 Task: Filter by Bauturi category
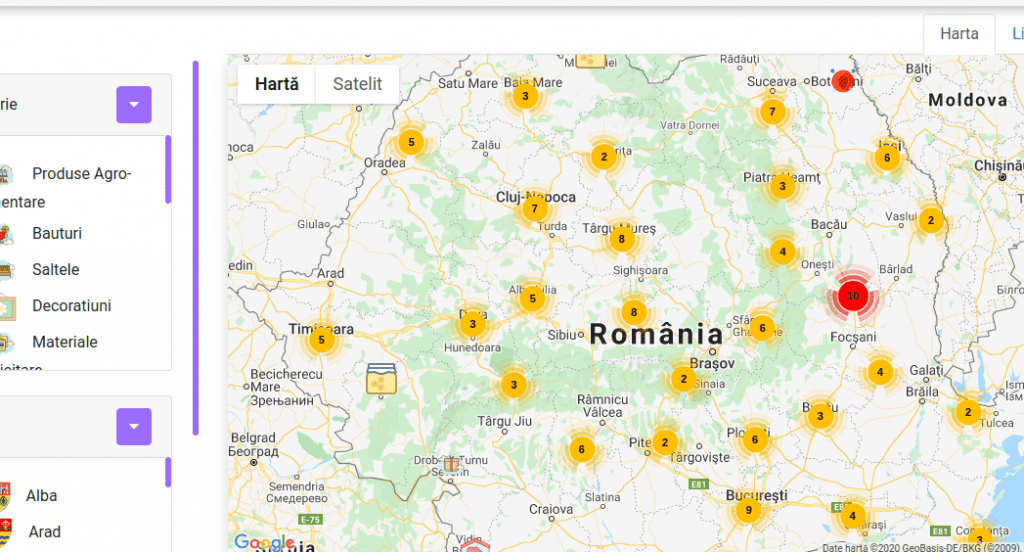tap(57, 233)
